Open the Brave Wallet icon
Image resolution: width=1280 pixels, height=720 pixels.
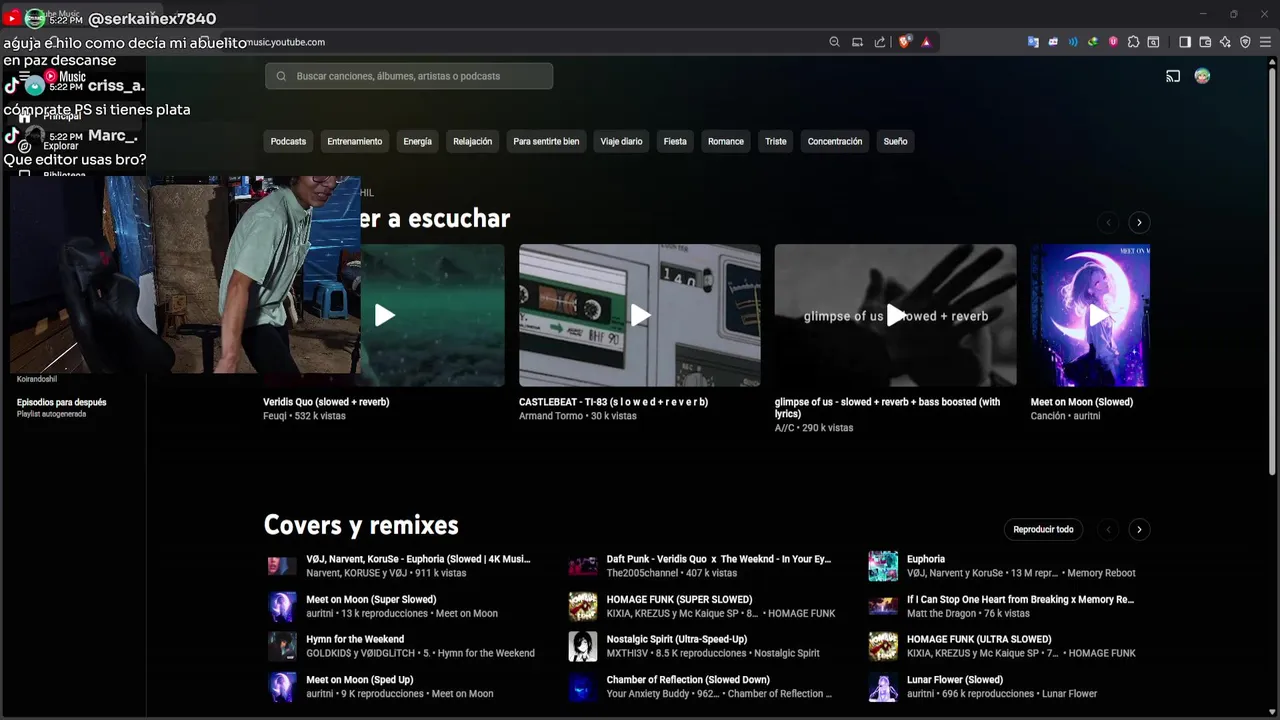click(1205, 42)
